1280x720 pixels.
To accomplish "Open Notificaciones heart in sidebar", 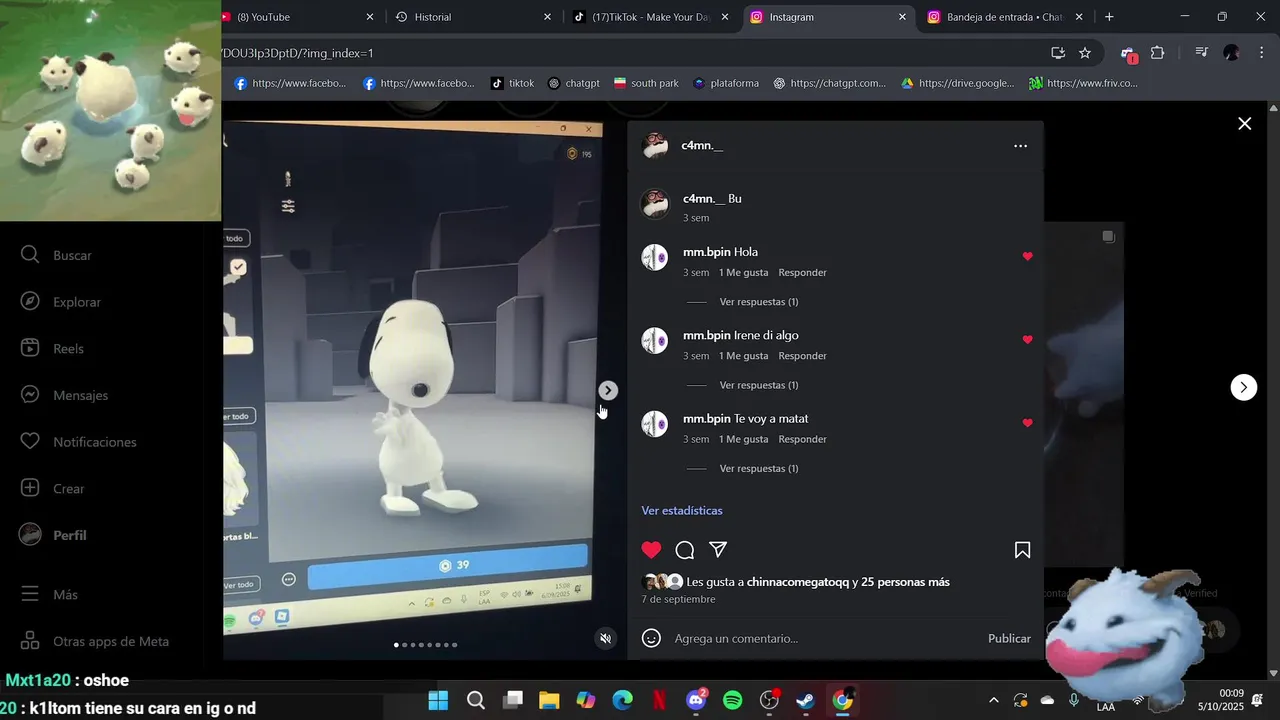I will pos(78,442).
